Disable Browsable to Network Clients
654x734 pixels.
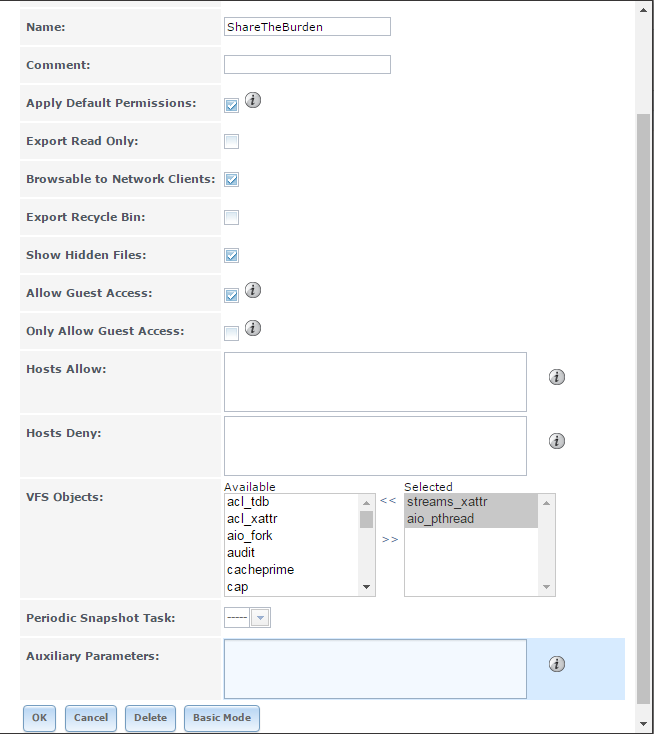point(231,179)
